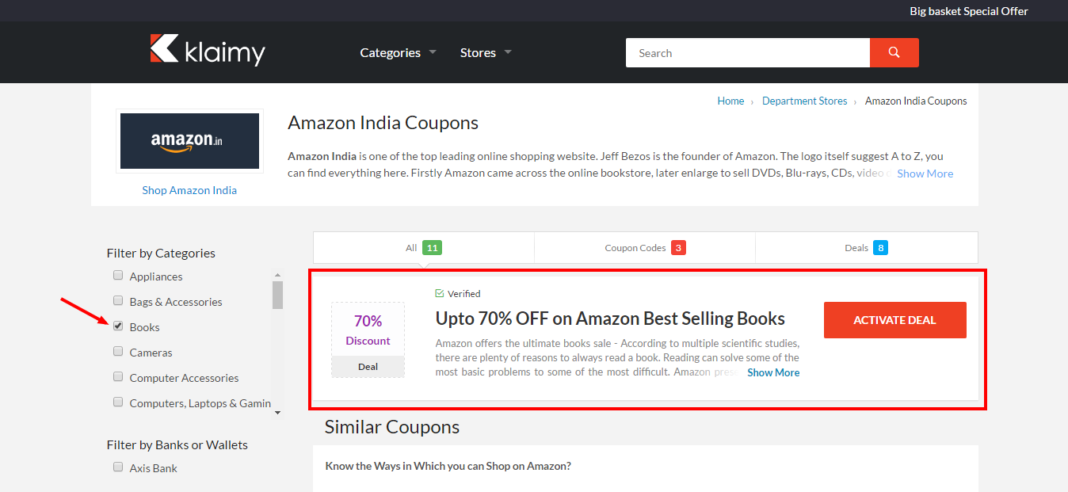The height and width of the screenshot is (492, 1068).
Task: Enable the Appliances category filter
Action: pos(118,275)
